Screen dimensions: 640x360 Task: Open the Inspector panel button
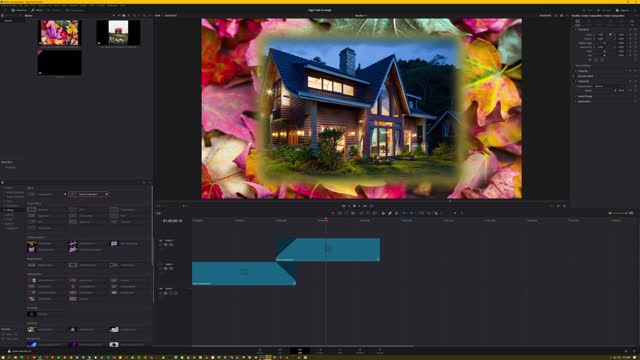pos(623,10)
